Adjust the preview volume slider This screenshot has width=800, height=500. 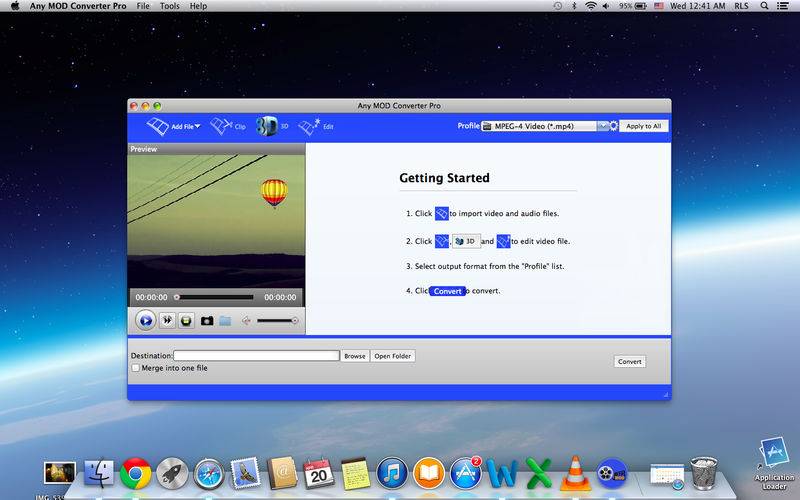277,320
